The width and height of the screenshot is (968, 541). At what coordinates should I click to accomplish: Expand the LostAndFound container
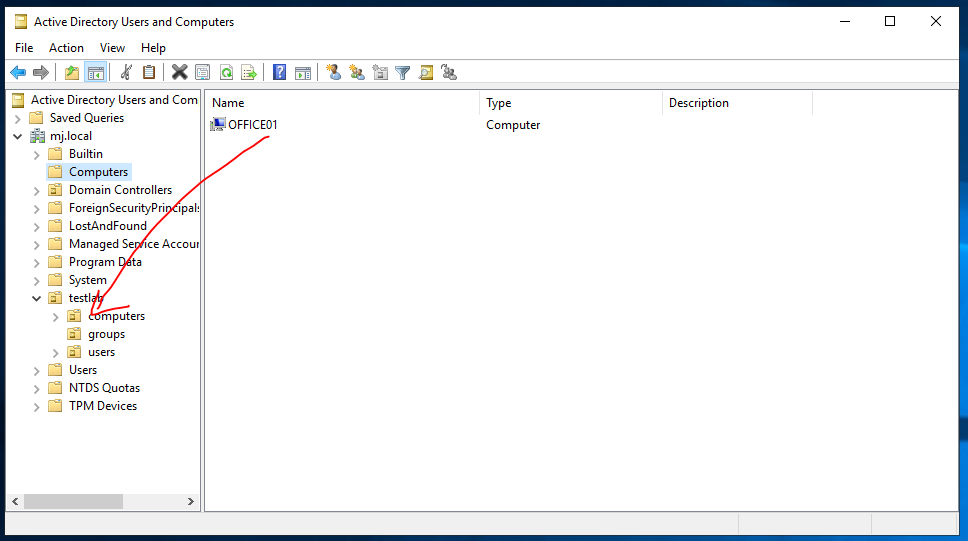36,227
